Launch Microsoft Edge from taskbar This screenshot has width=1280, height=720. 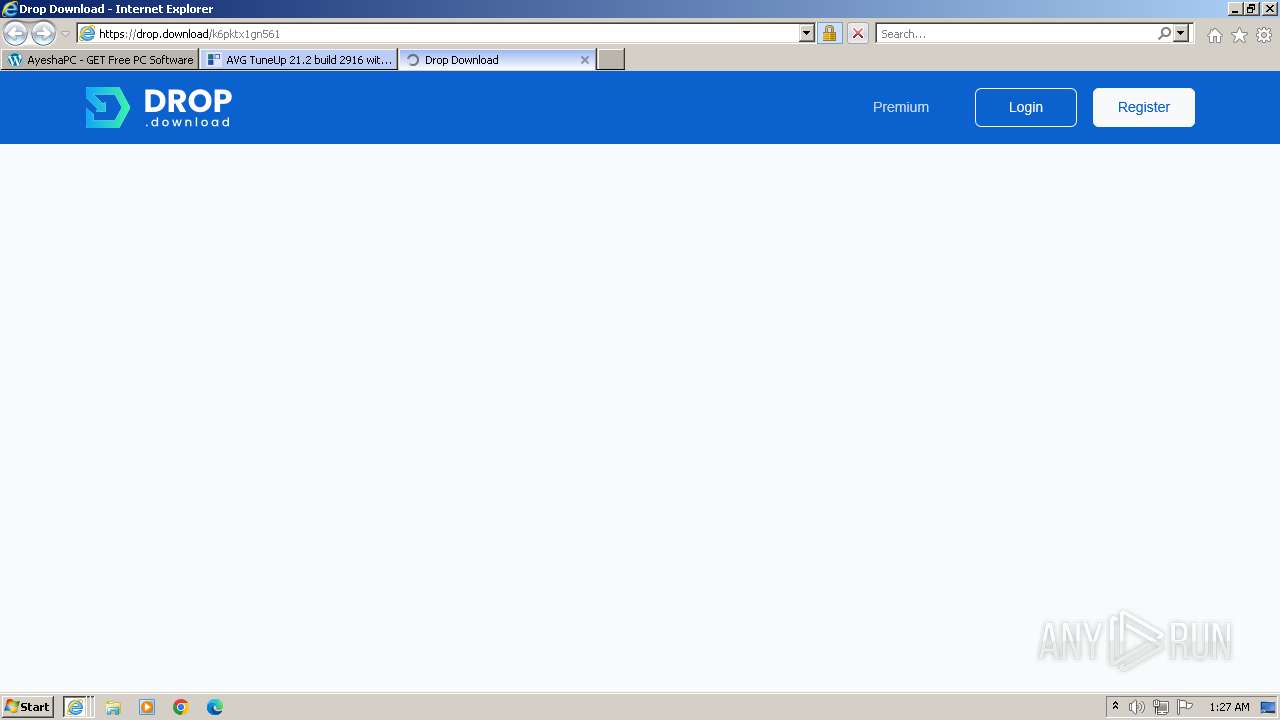coord(215,707)
